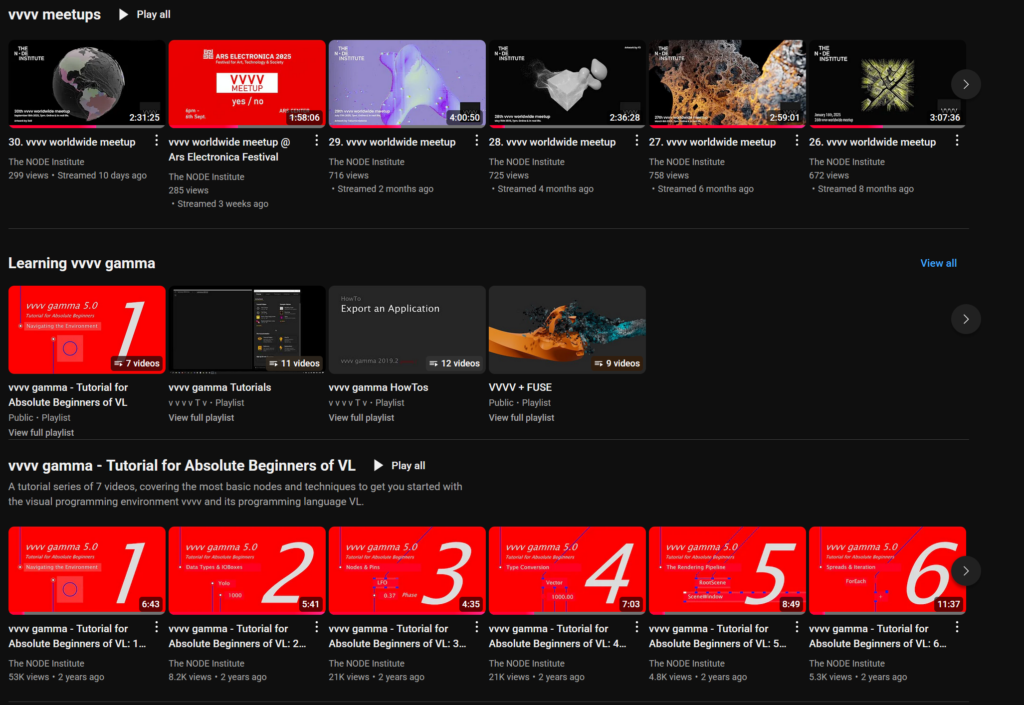Open tutorial 5 Rendering Pipeline thumbnail
Image resolution: width=1024 pixels, height=705 pixels.
(727, 570)
